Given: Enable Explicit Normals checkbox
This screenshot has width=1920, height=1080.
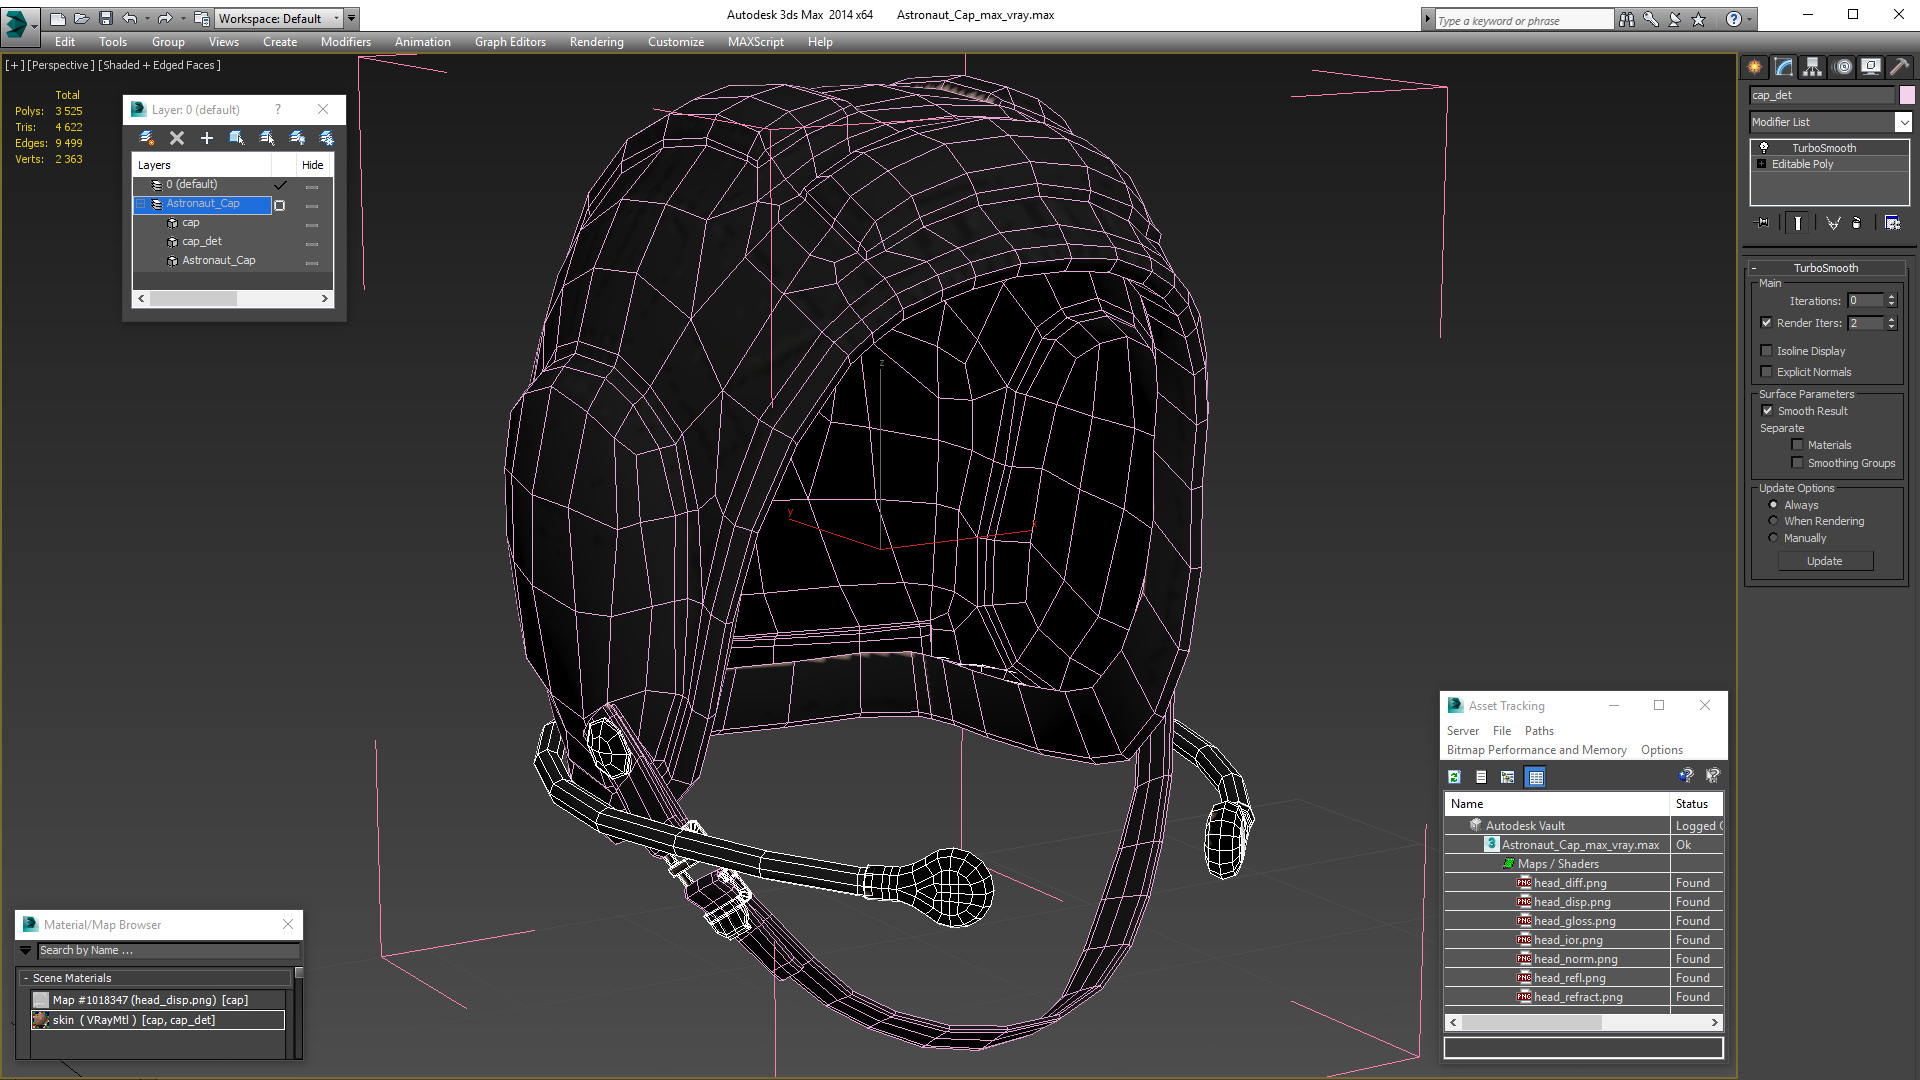Looking at the screenshot, I should (1767, 372).
